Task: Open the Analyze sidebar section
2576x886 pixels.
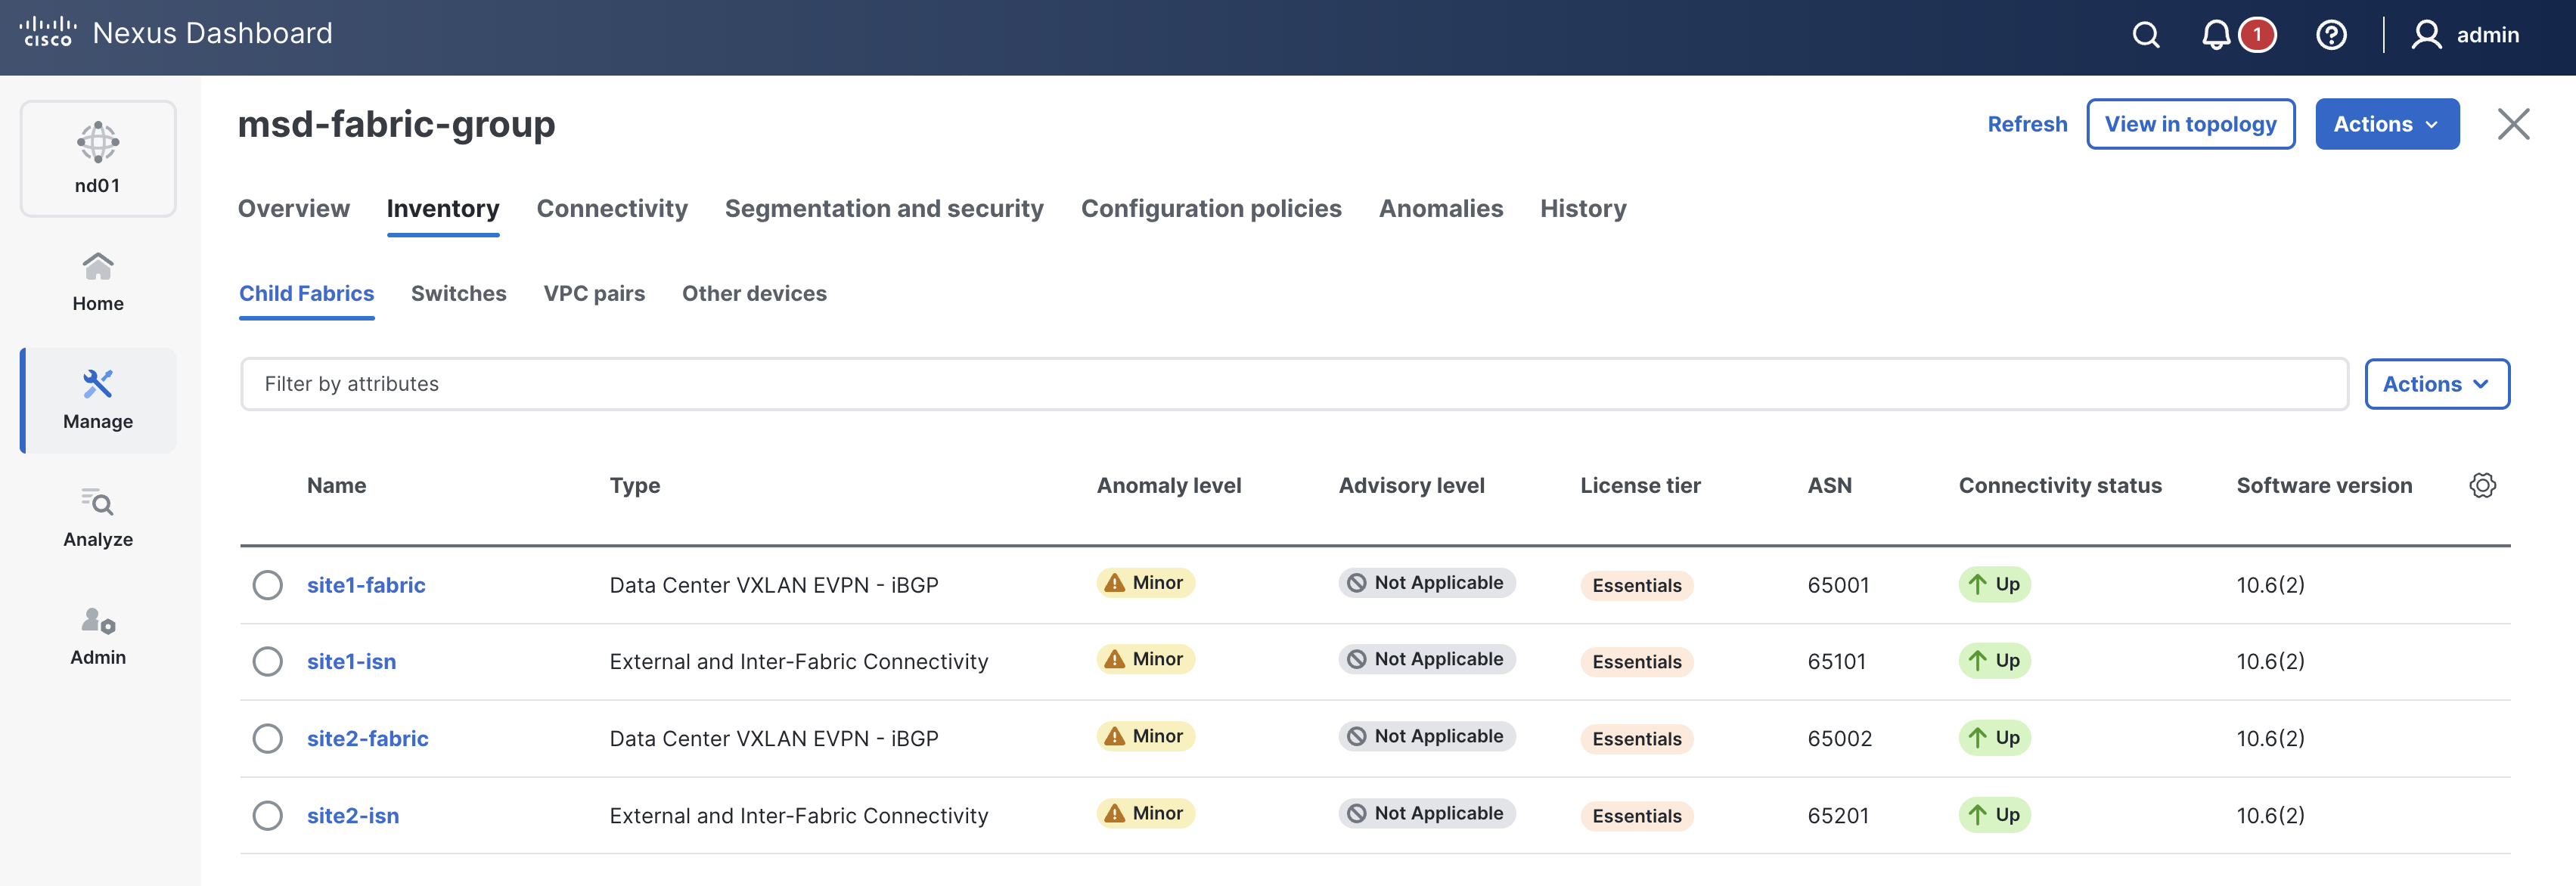Action: pyautogui.click(x=98, y=518)
